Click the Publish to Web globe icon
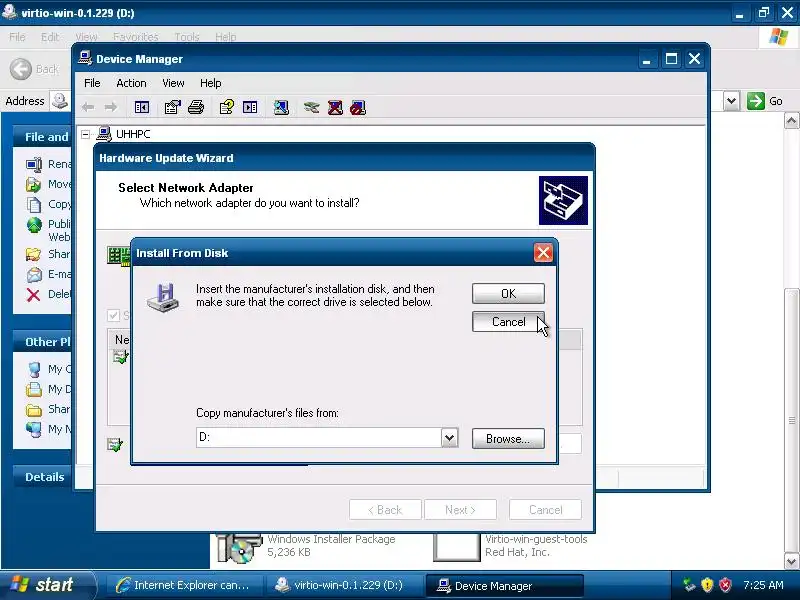The image size is (800, 600). click(34, 224)
